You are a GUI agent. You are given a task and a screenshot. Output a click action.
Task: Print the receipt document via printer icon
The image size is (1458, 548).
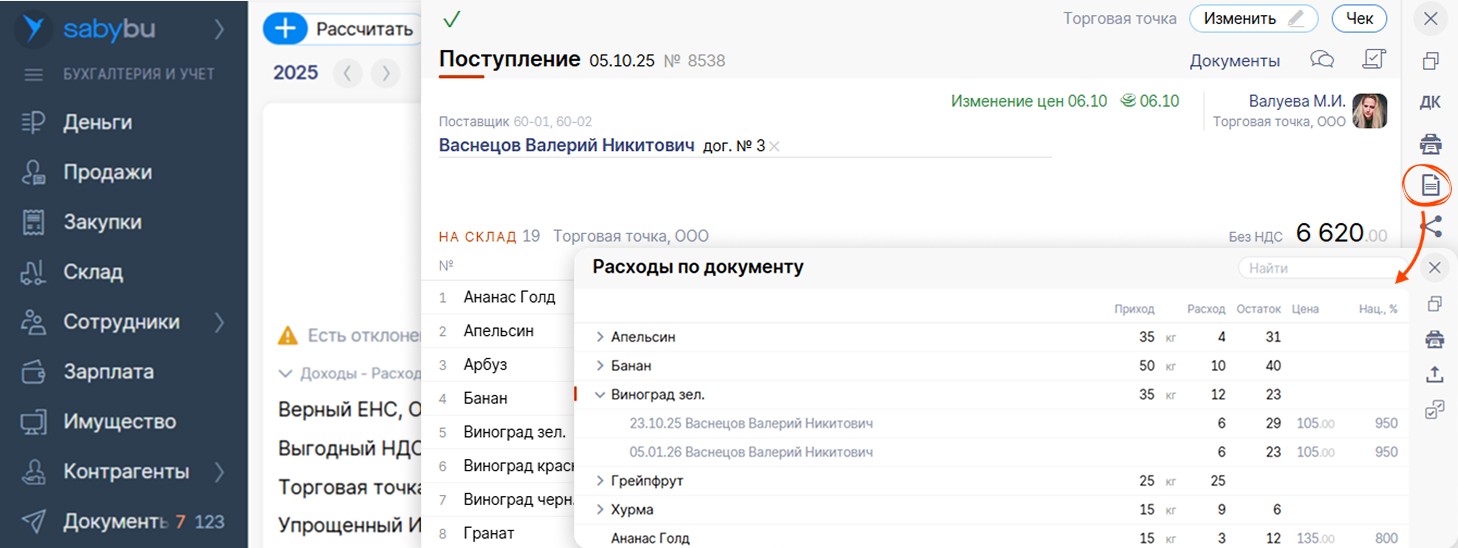pos(1431,143)
